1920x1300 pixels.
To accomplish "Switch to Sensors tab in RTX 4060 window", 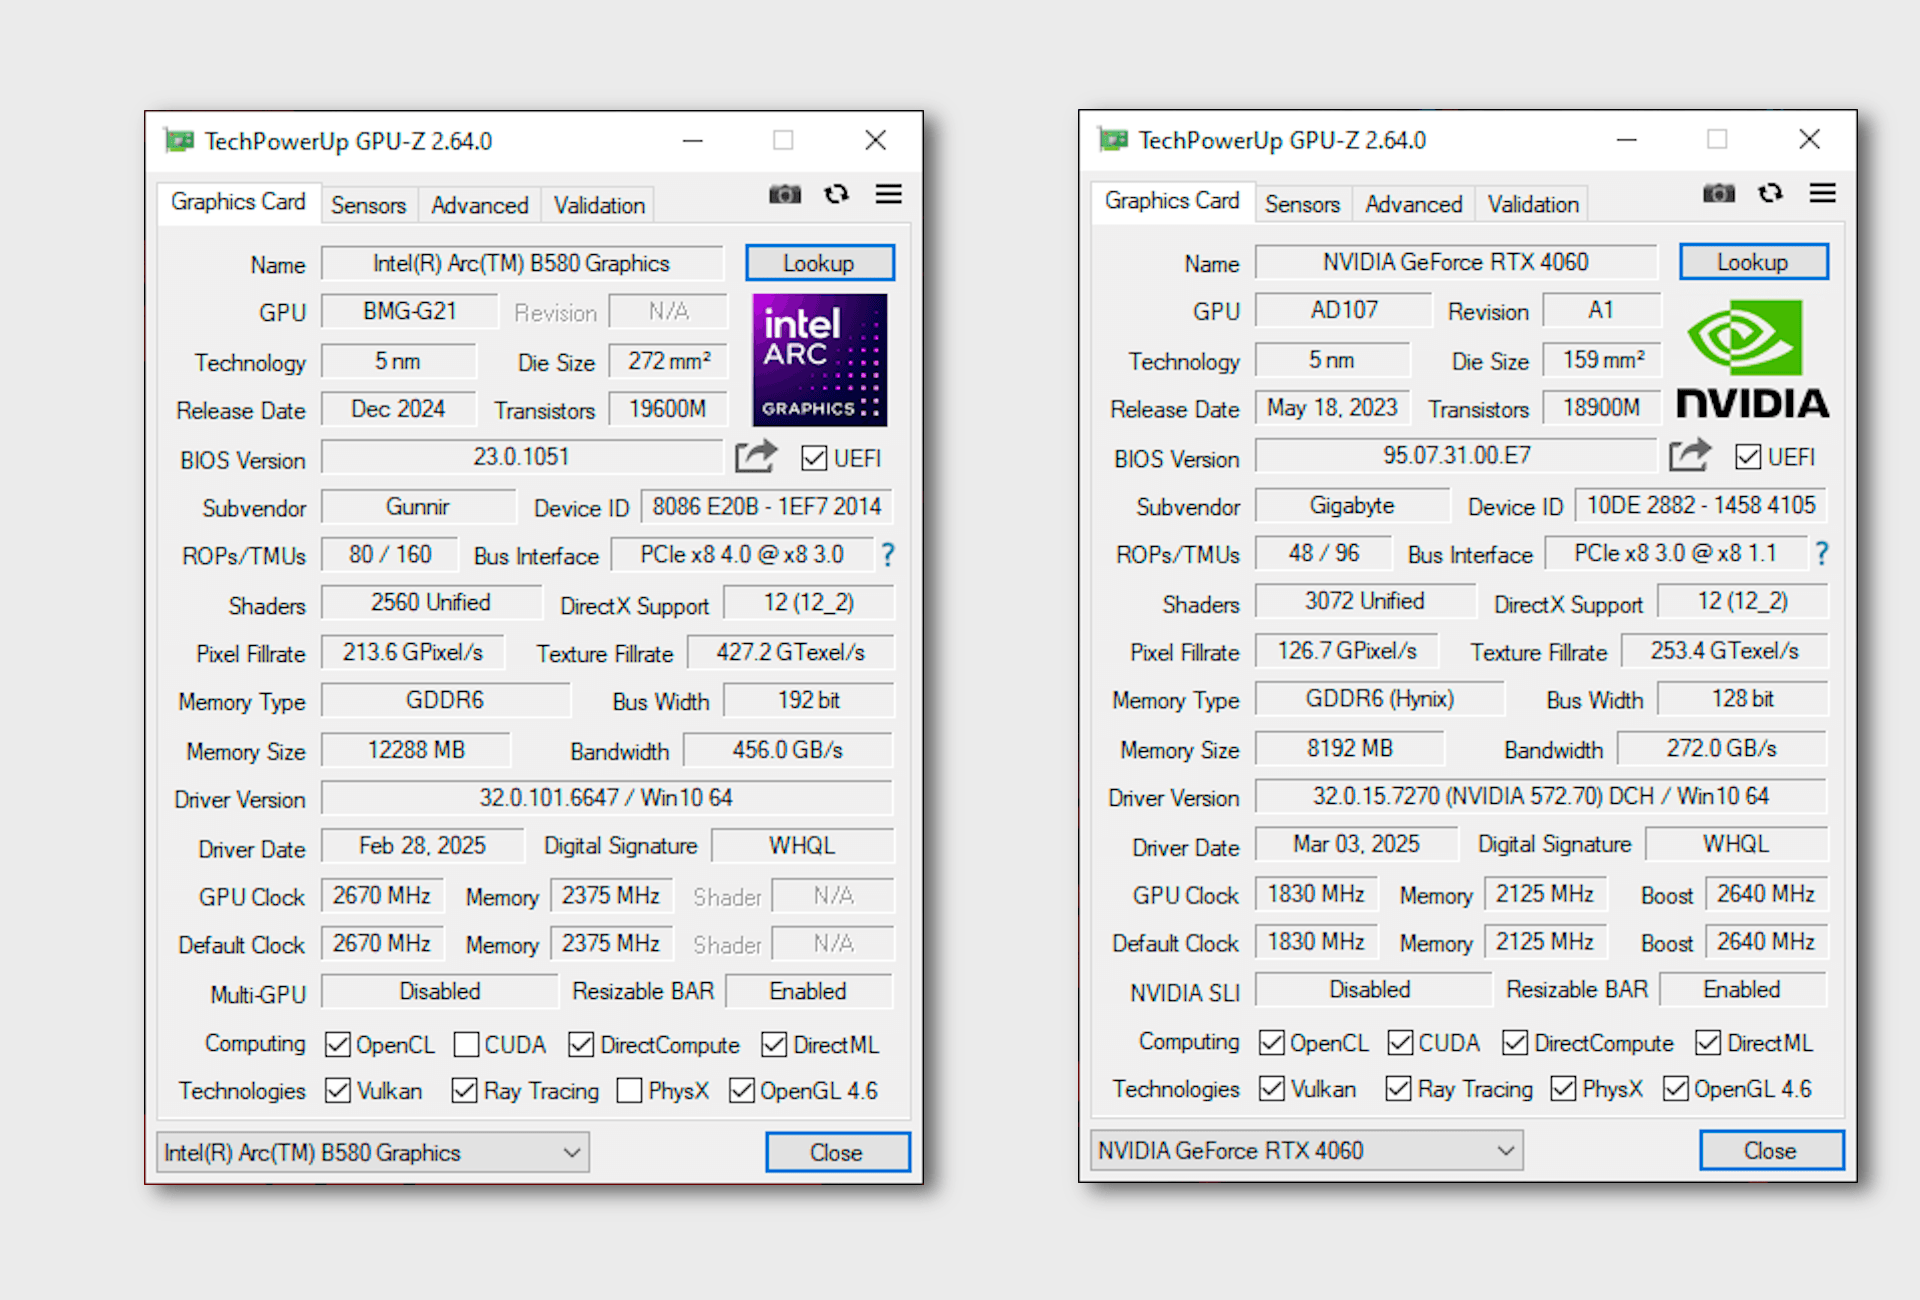I will pyautogui.click(x=1303, y=204).
